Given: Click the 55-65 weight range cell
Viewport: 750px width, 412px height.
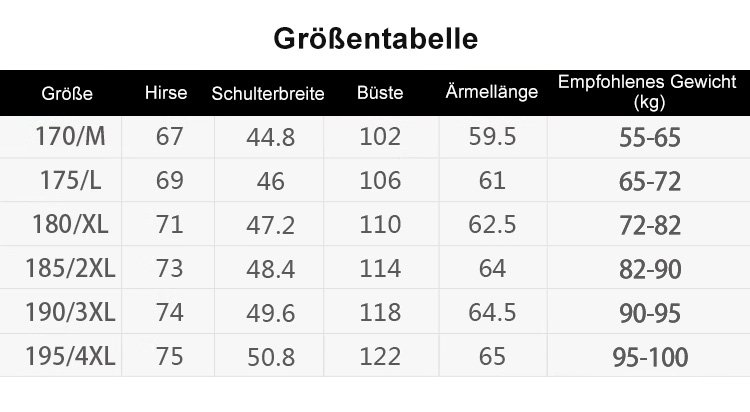Looking at the screenshot, I should pos(650,138).
